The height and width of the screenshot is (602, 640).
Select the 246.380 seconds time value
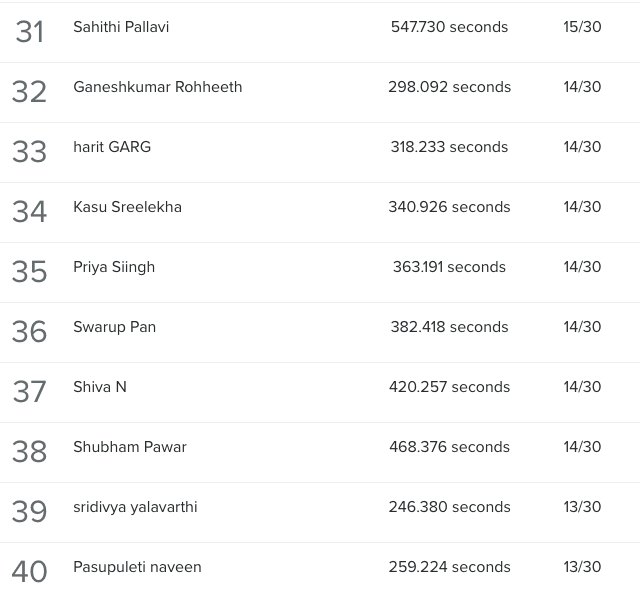(x=449, y=507)
